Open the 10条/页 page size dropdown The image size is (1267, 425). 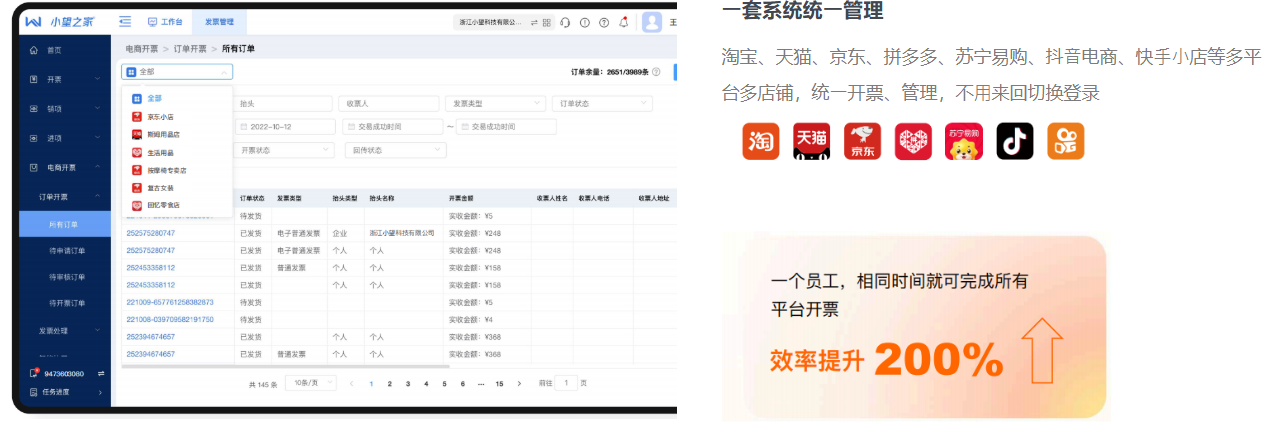[x=311, y=383]
